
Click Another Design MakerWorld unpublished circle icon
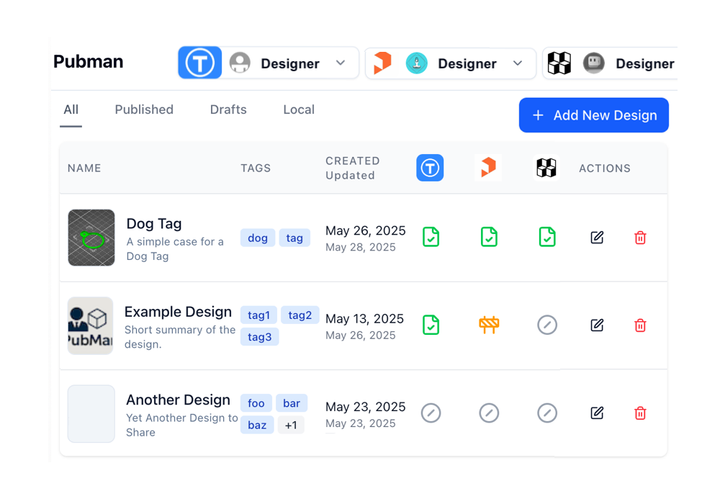[x=547, y=413]
